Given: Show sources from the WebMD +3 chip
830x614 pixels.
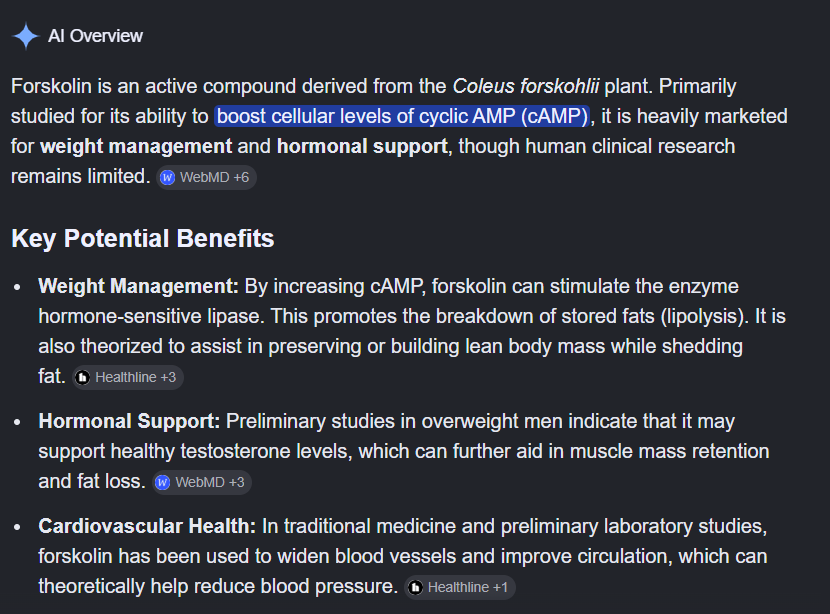Looking at the screenshot, I should 202,482.
